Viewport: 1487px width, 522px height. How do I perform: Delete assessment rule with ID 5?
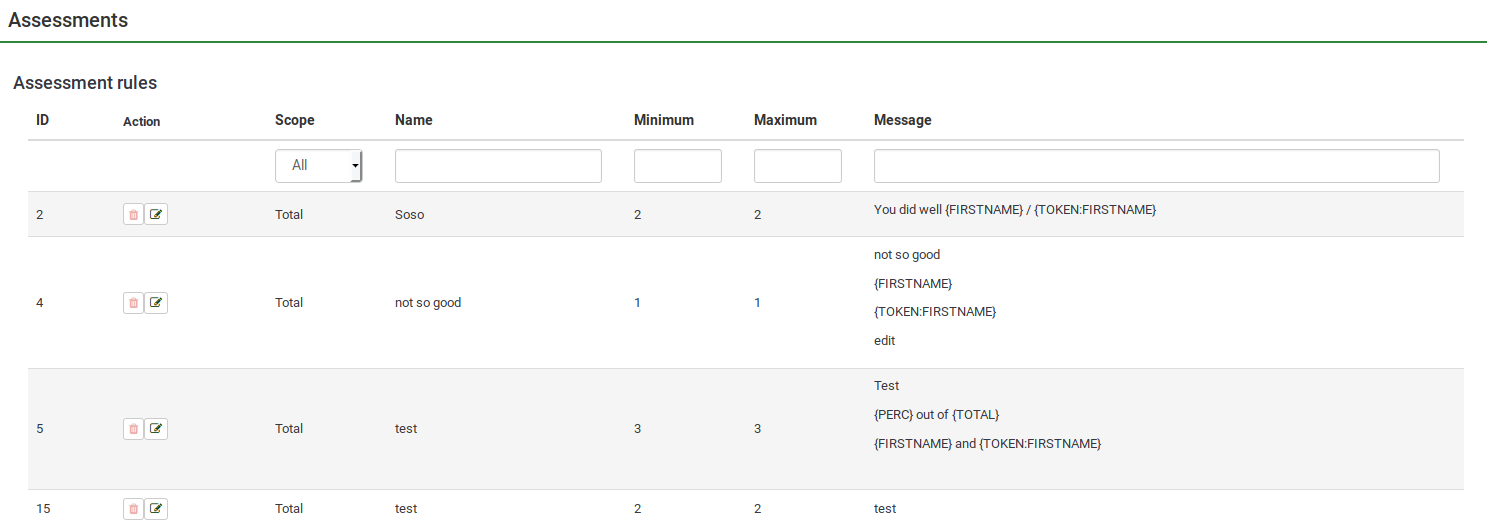(x=133, y=429)
